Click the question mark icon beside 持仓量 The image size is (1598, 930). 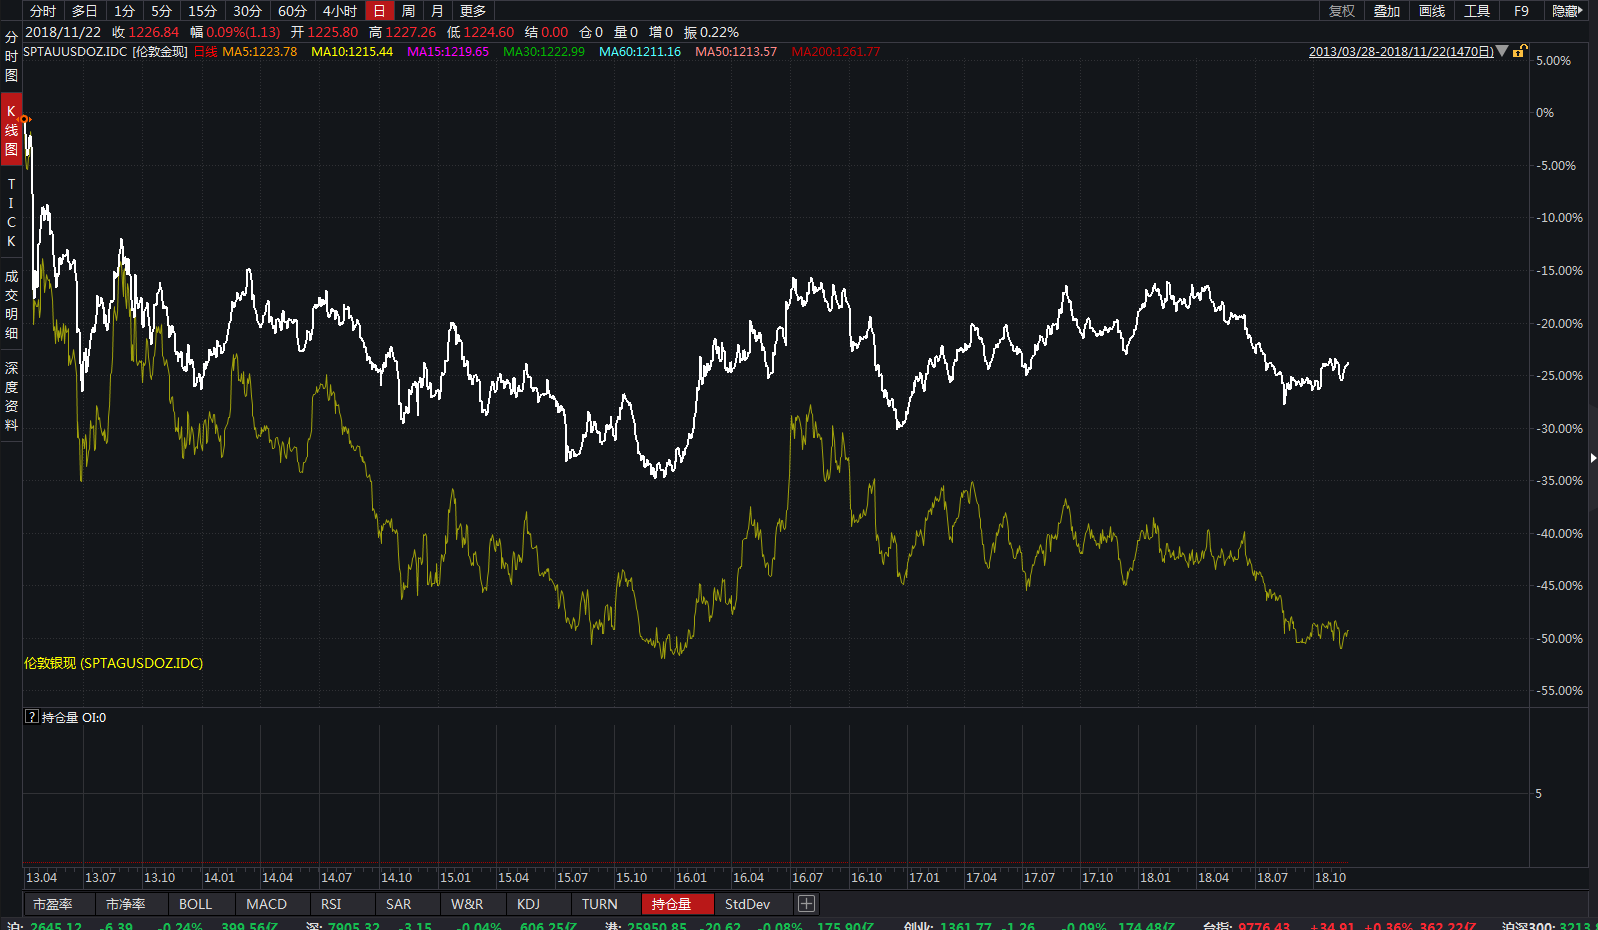click(x=32, y=717)
